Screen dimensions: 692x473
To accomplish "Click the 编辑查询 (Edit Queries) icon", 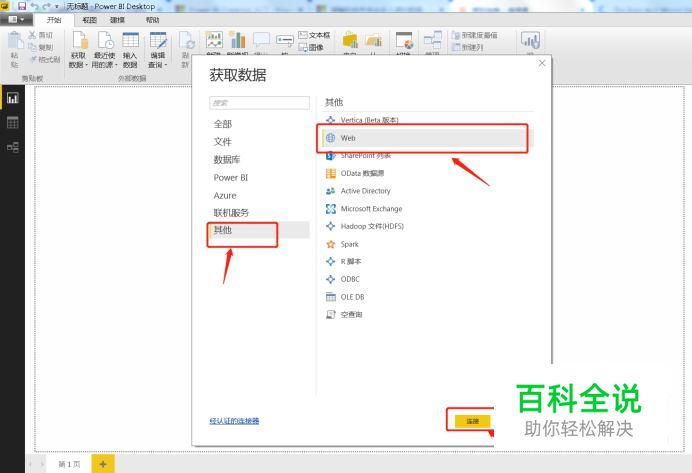I will coord(158,41).
